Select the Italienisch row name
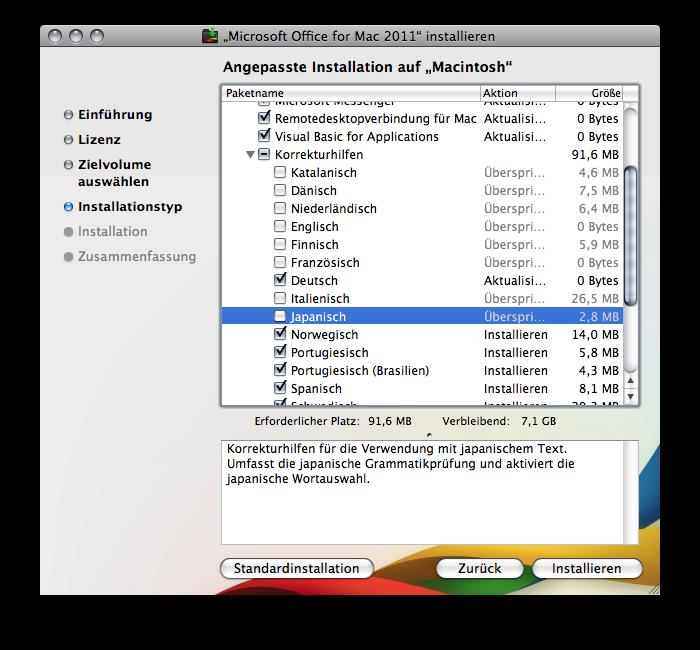700x650 pixels. click(x=320, y=298)
